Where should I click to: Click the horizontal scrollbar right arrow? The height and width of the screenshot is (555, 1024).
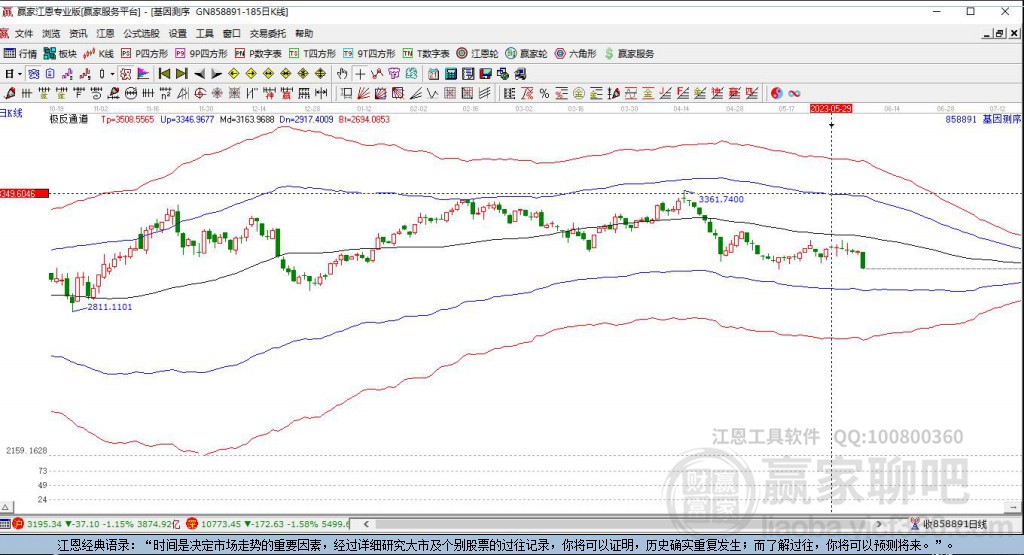(880, 524)
